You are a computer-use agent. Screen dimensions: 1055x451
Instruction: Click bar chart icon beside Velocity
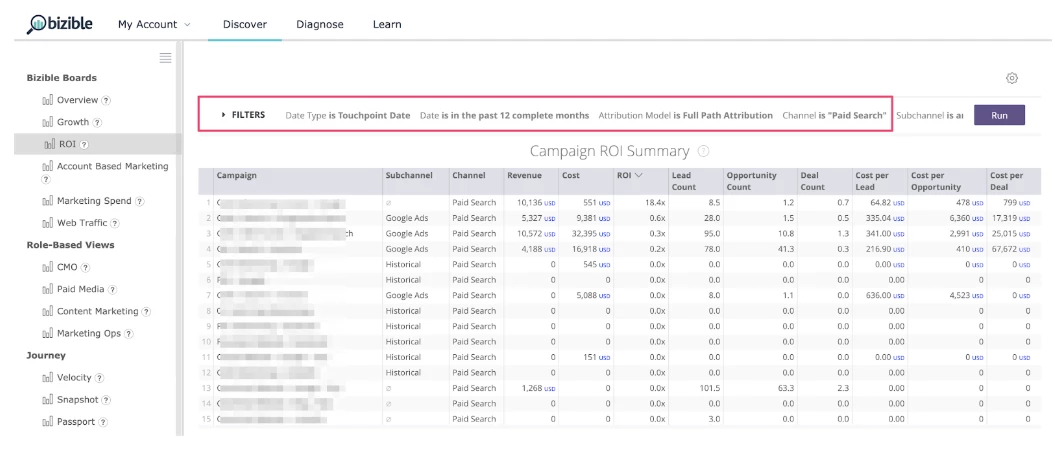48,378
